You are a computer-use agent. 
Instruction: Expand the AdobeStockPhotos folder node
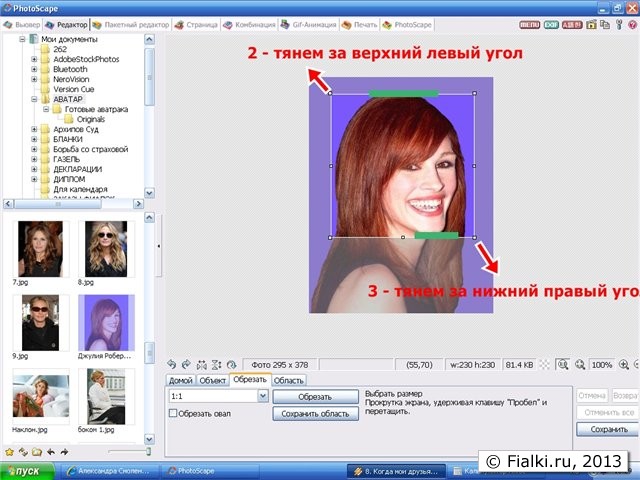[x=34, y=59]
